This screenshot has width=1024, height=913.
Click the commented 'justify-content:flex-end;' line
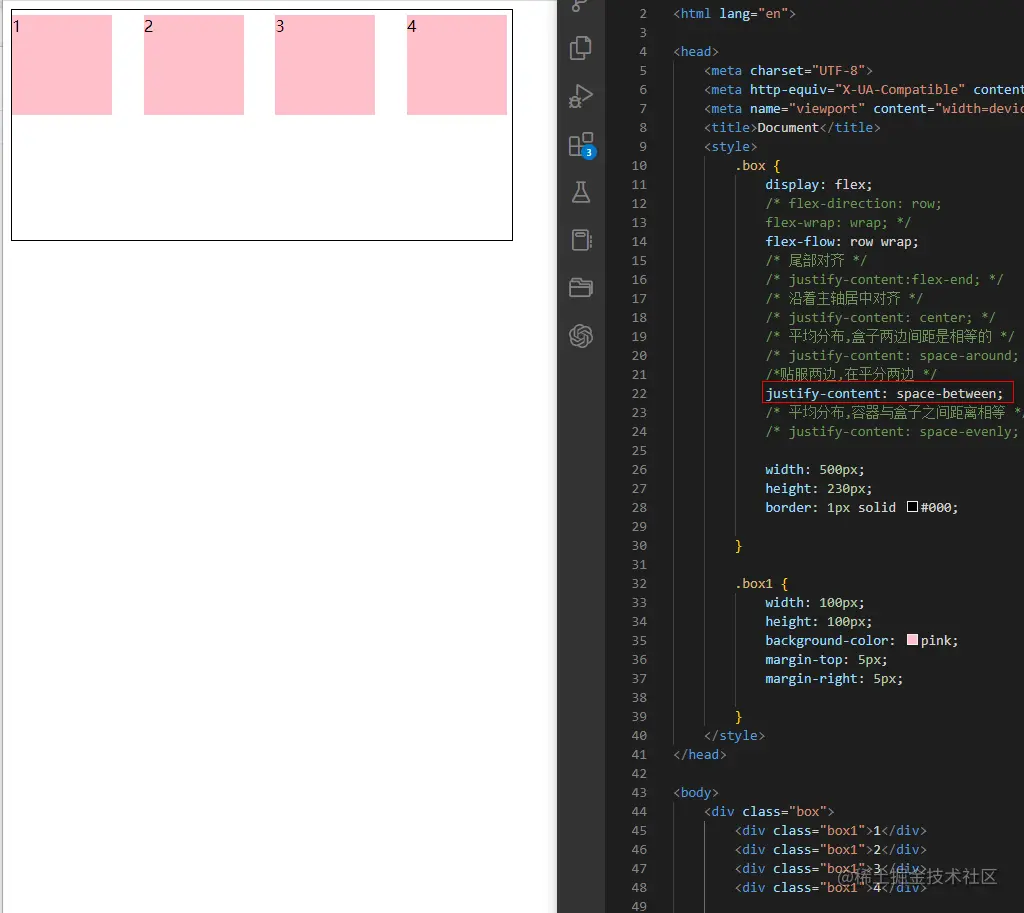(884, 280)
